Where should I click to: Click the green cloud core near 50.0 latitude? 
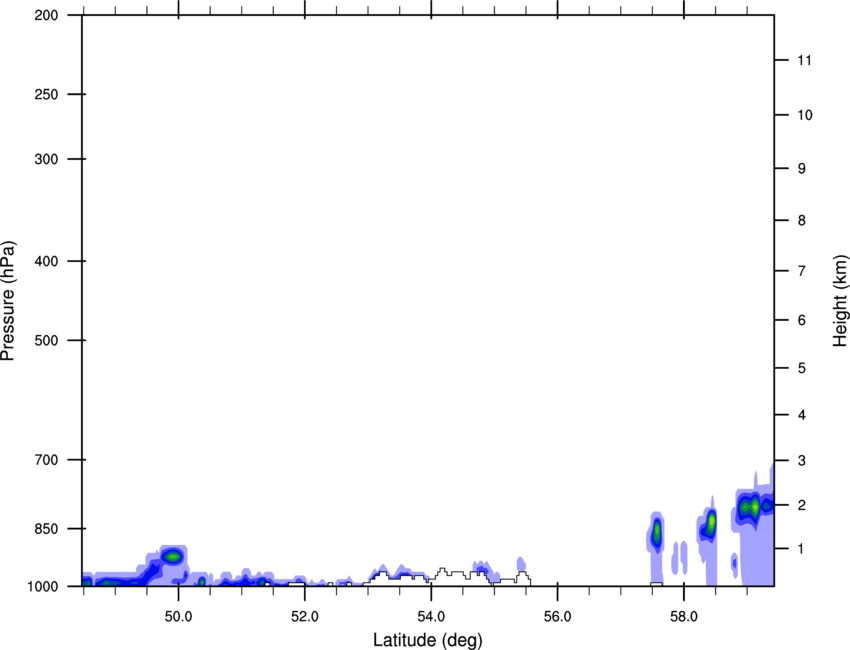tap(173, 556)
